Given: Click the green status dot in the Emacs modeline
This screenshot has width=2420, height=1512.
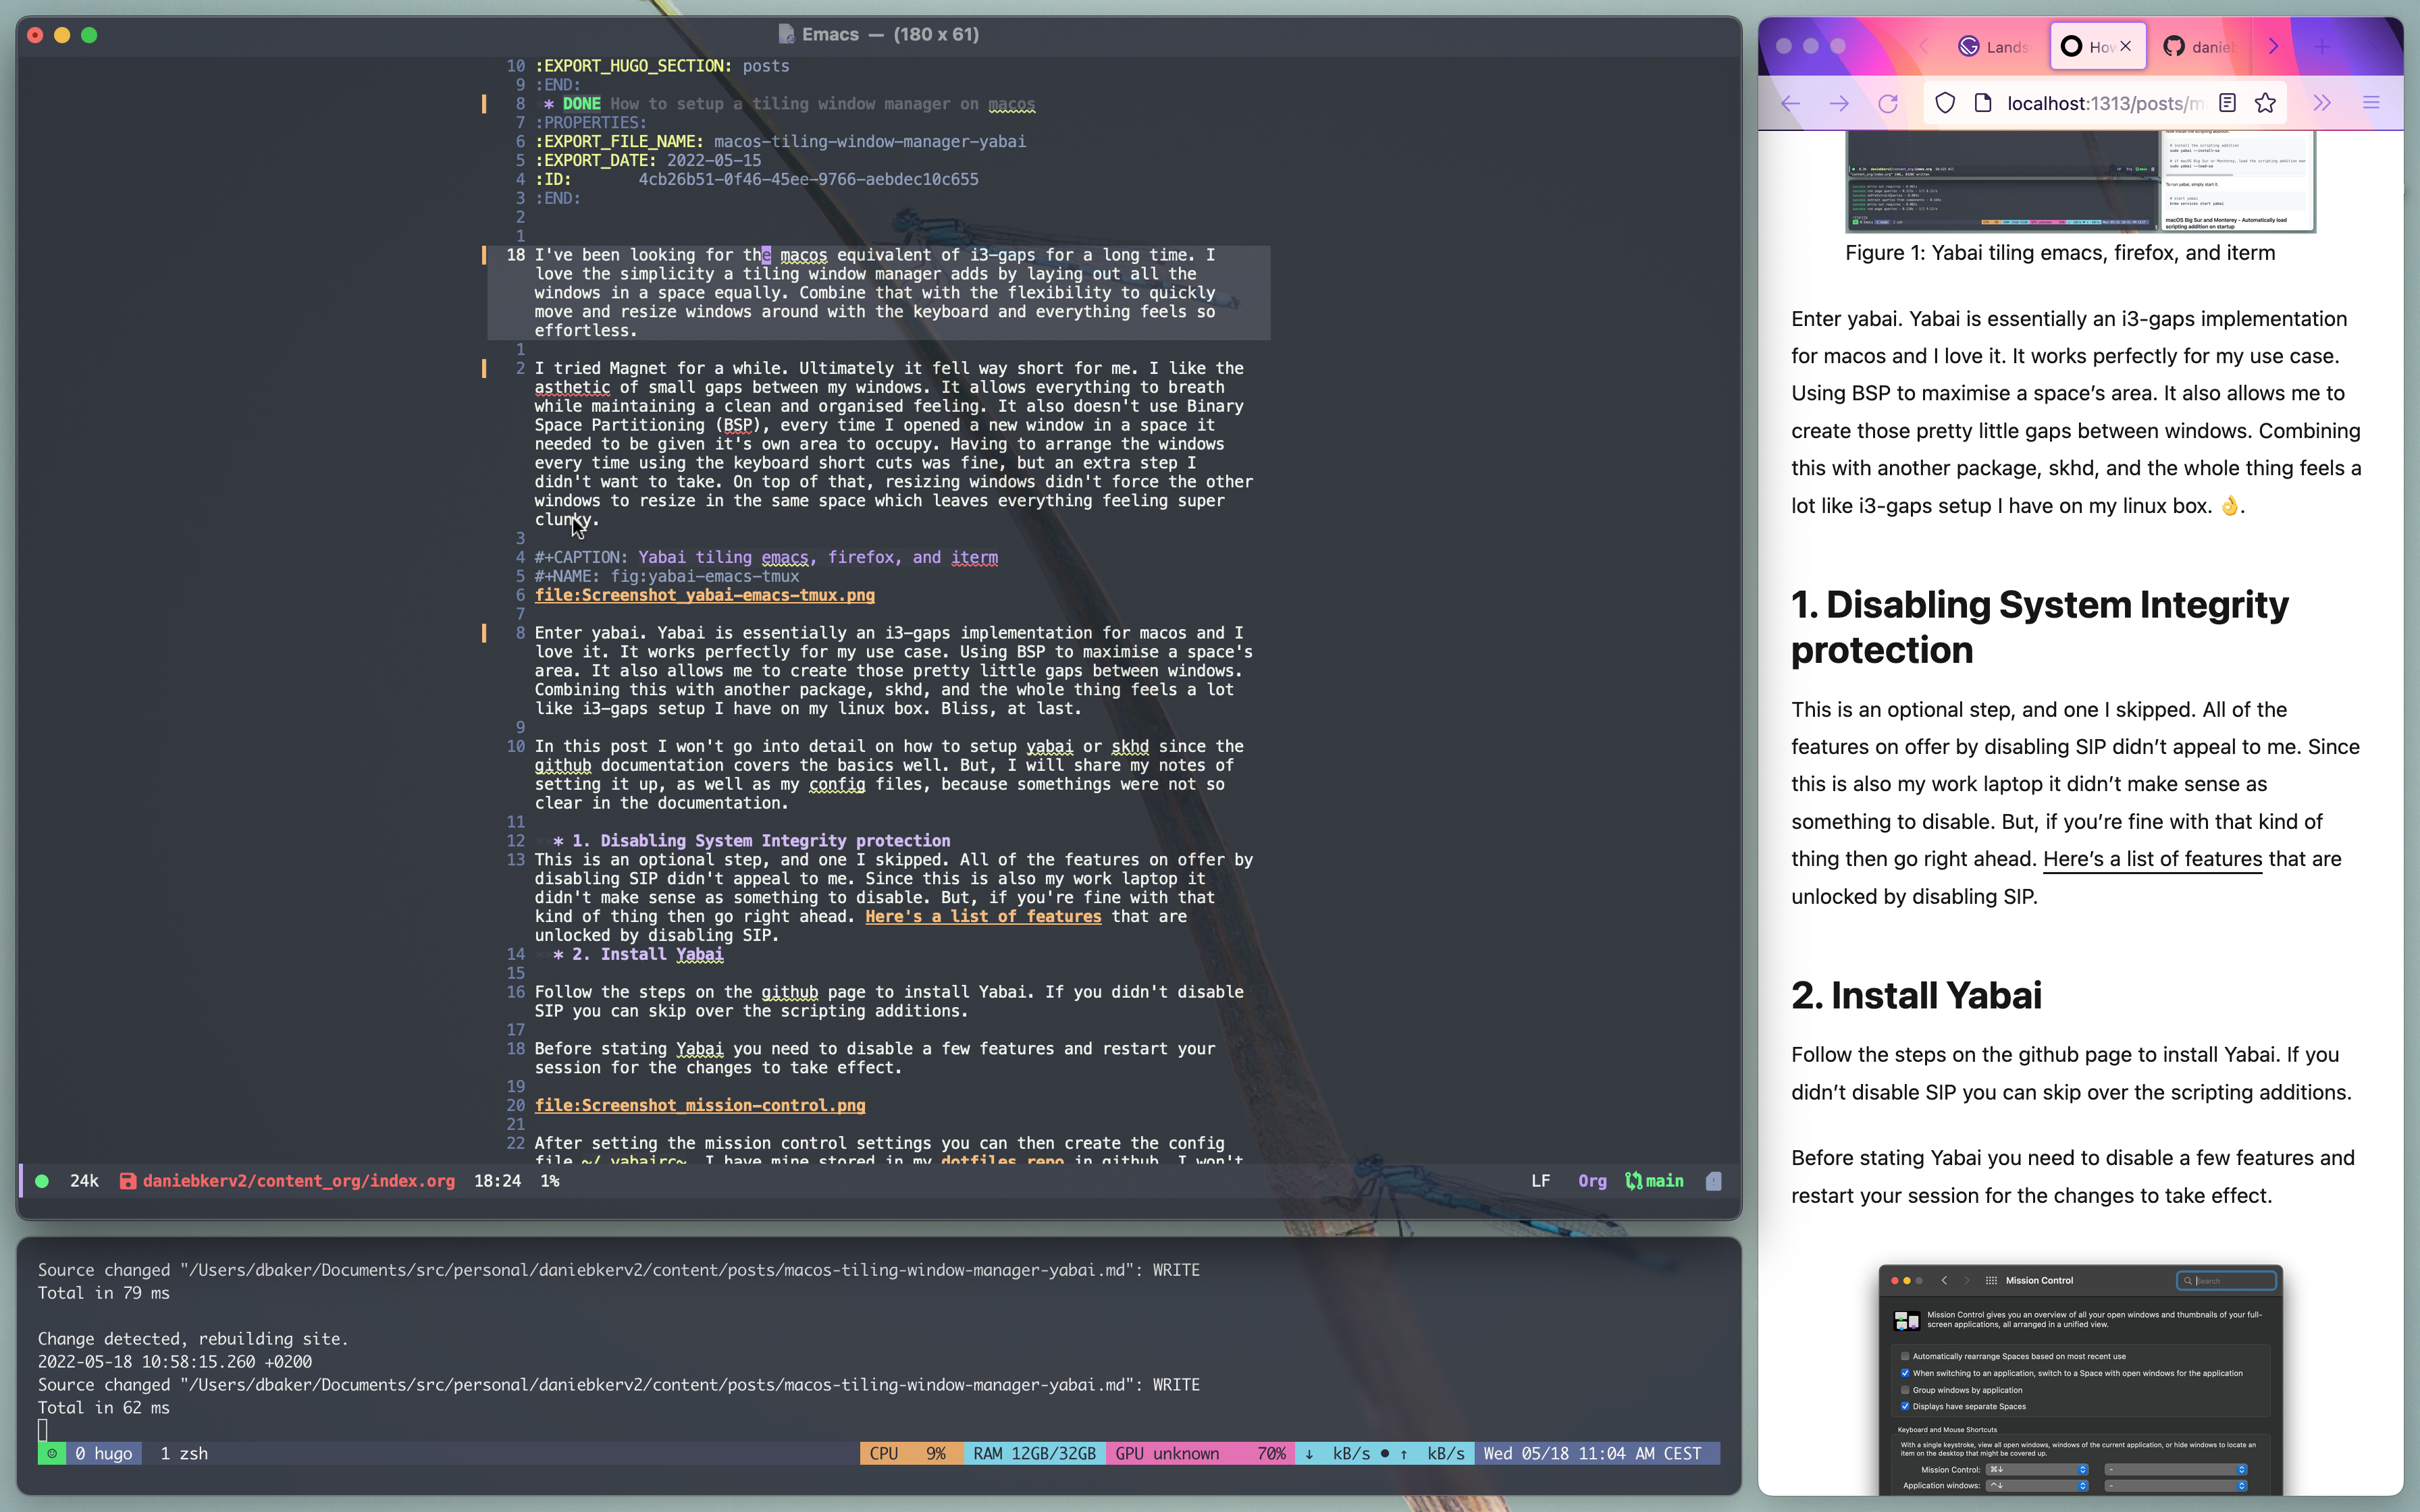Looking at the screenshot, I should [42, 1181].
